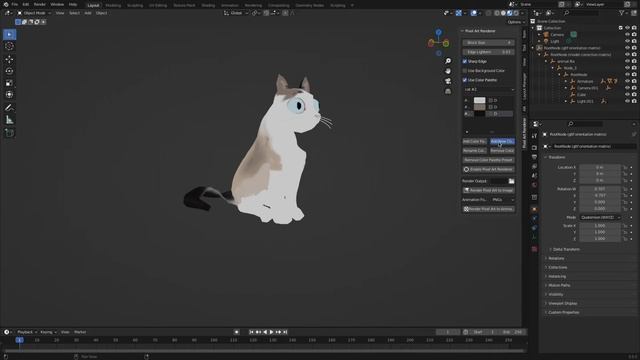Screen dimensions: 640x360
Task: Click Render Pixel Art to Animation button
Action: click(x=489, y=209)
